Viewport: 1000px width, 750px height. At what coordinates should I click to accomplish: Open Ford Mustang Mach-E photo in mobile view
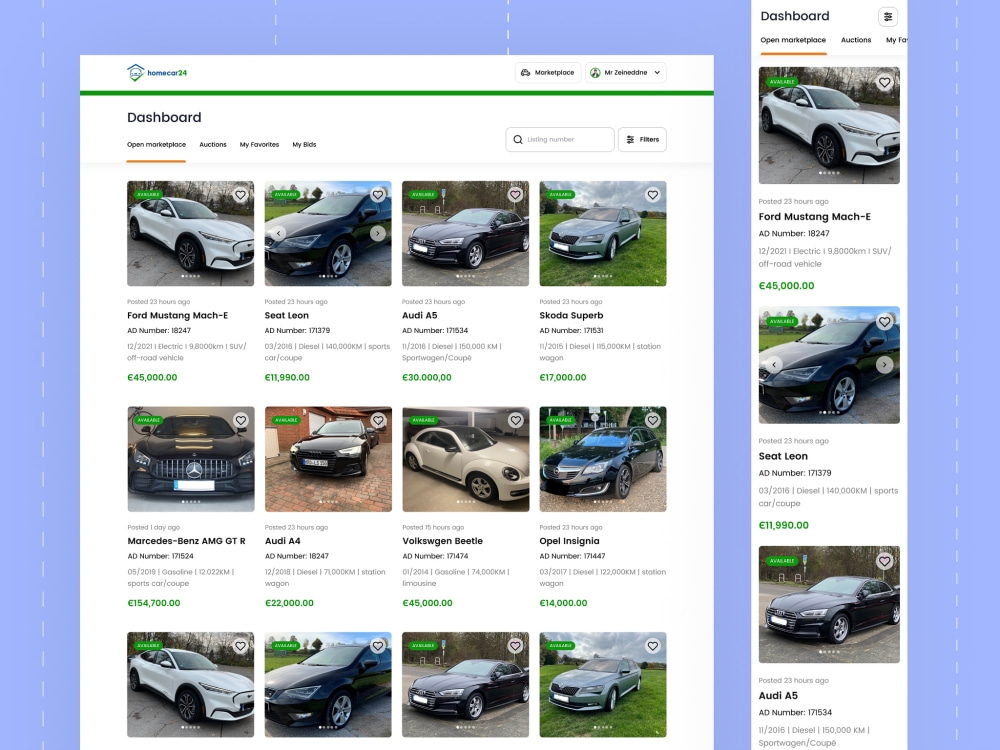point(829,126)
